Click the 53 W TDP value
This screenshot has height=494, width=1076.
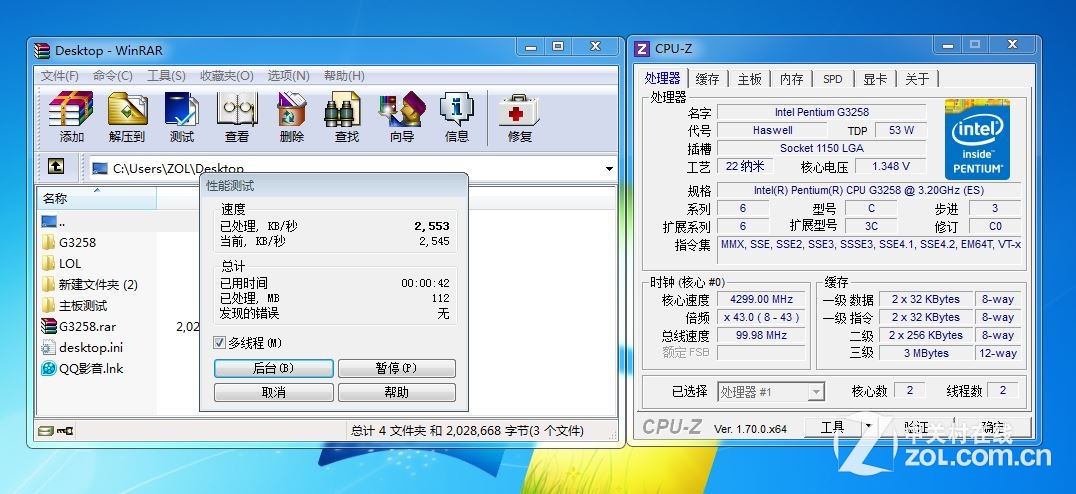pos(901,130)
